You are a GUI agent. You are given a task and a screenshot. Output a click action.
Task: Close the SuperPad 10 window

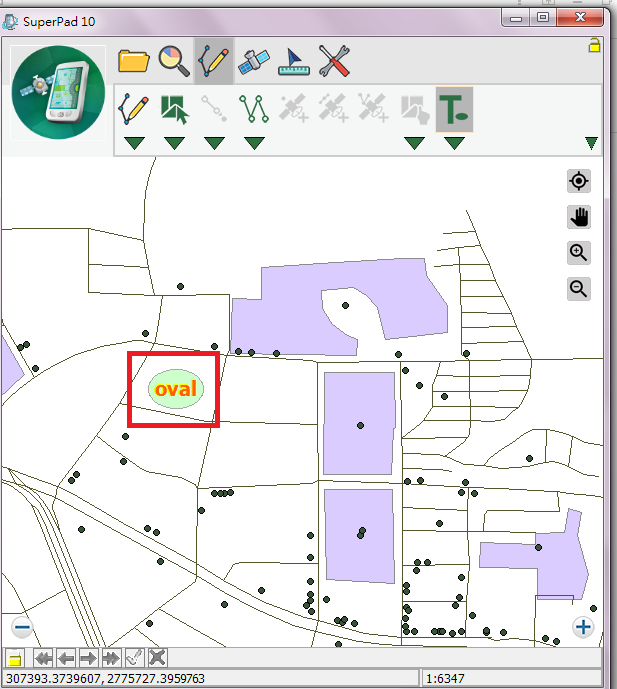pyautogui.click(x=580, y=18)
